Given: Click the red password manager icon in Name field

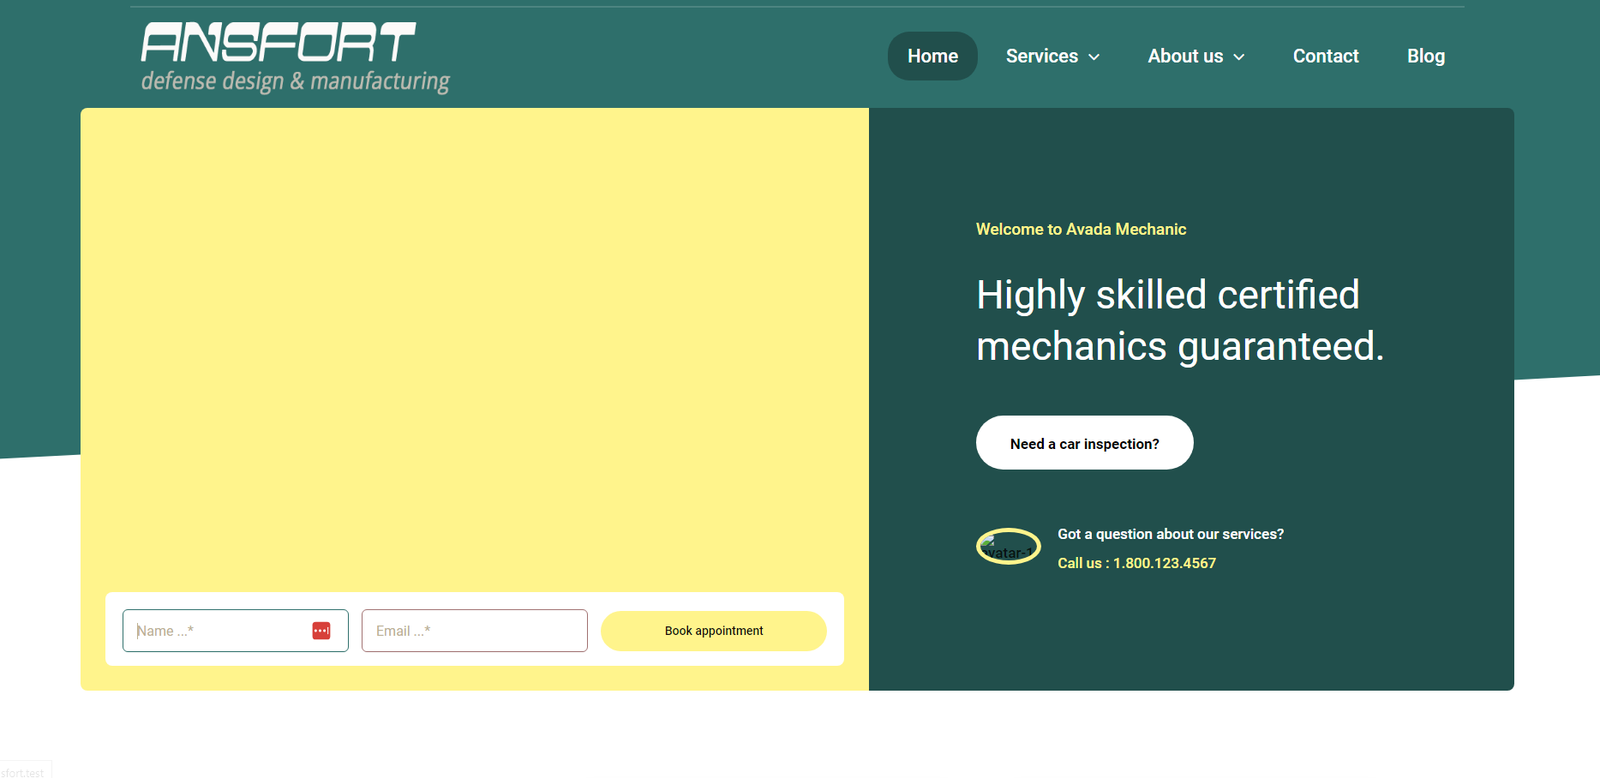Looking at the screenshot, I should tap(321, 631).
